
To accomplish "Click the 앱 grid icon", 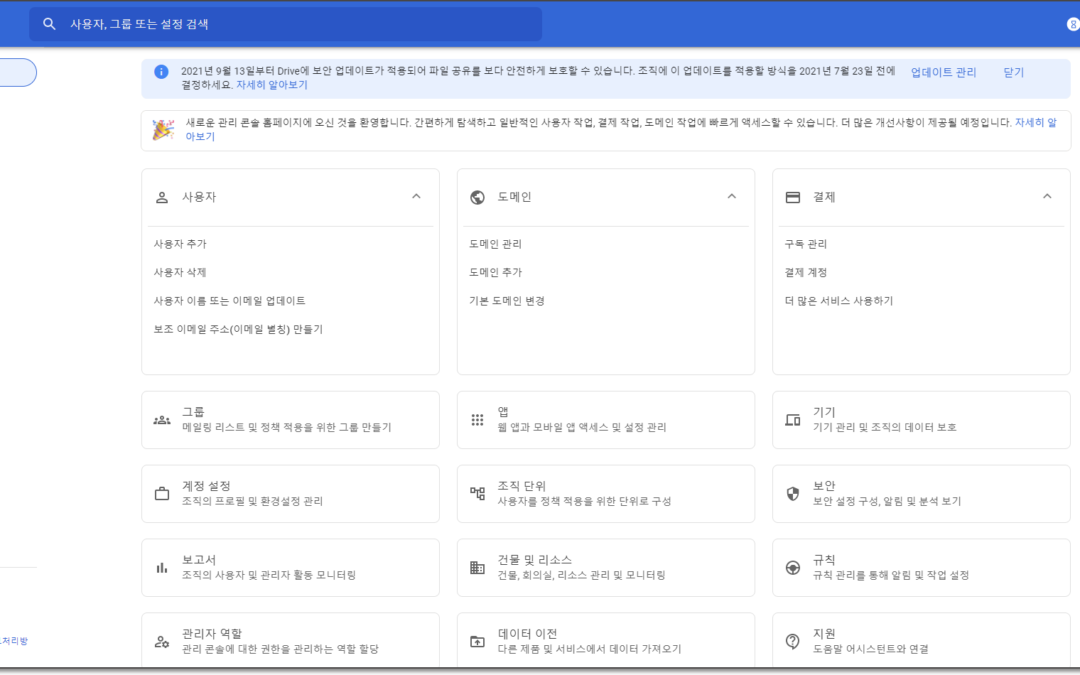I will coord(477,420).
